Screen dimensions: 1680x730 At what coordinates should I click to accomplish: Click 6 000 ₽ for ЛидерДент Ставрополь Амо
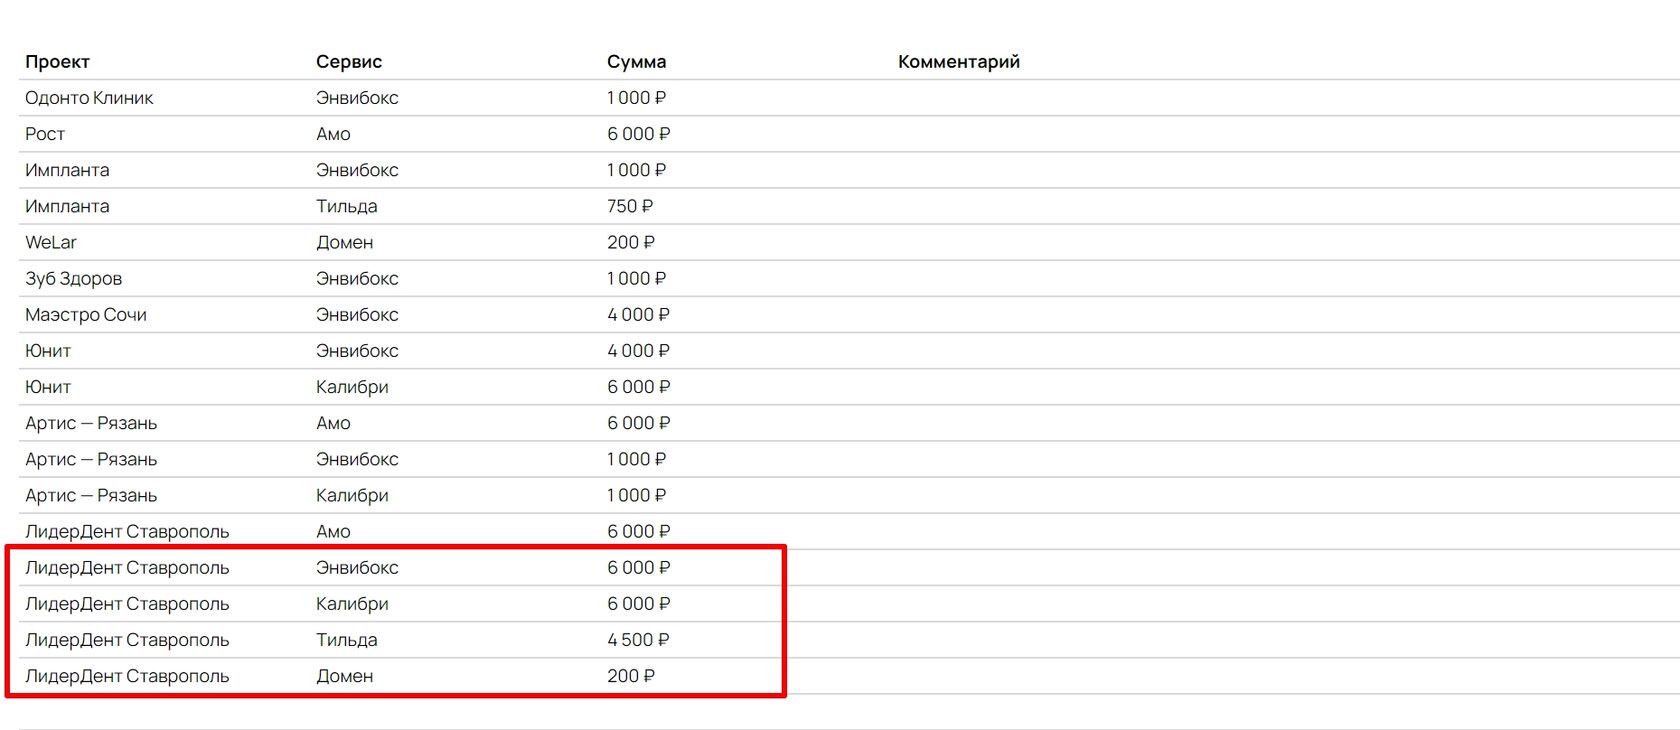coord(638,532)
